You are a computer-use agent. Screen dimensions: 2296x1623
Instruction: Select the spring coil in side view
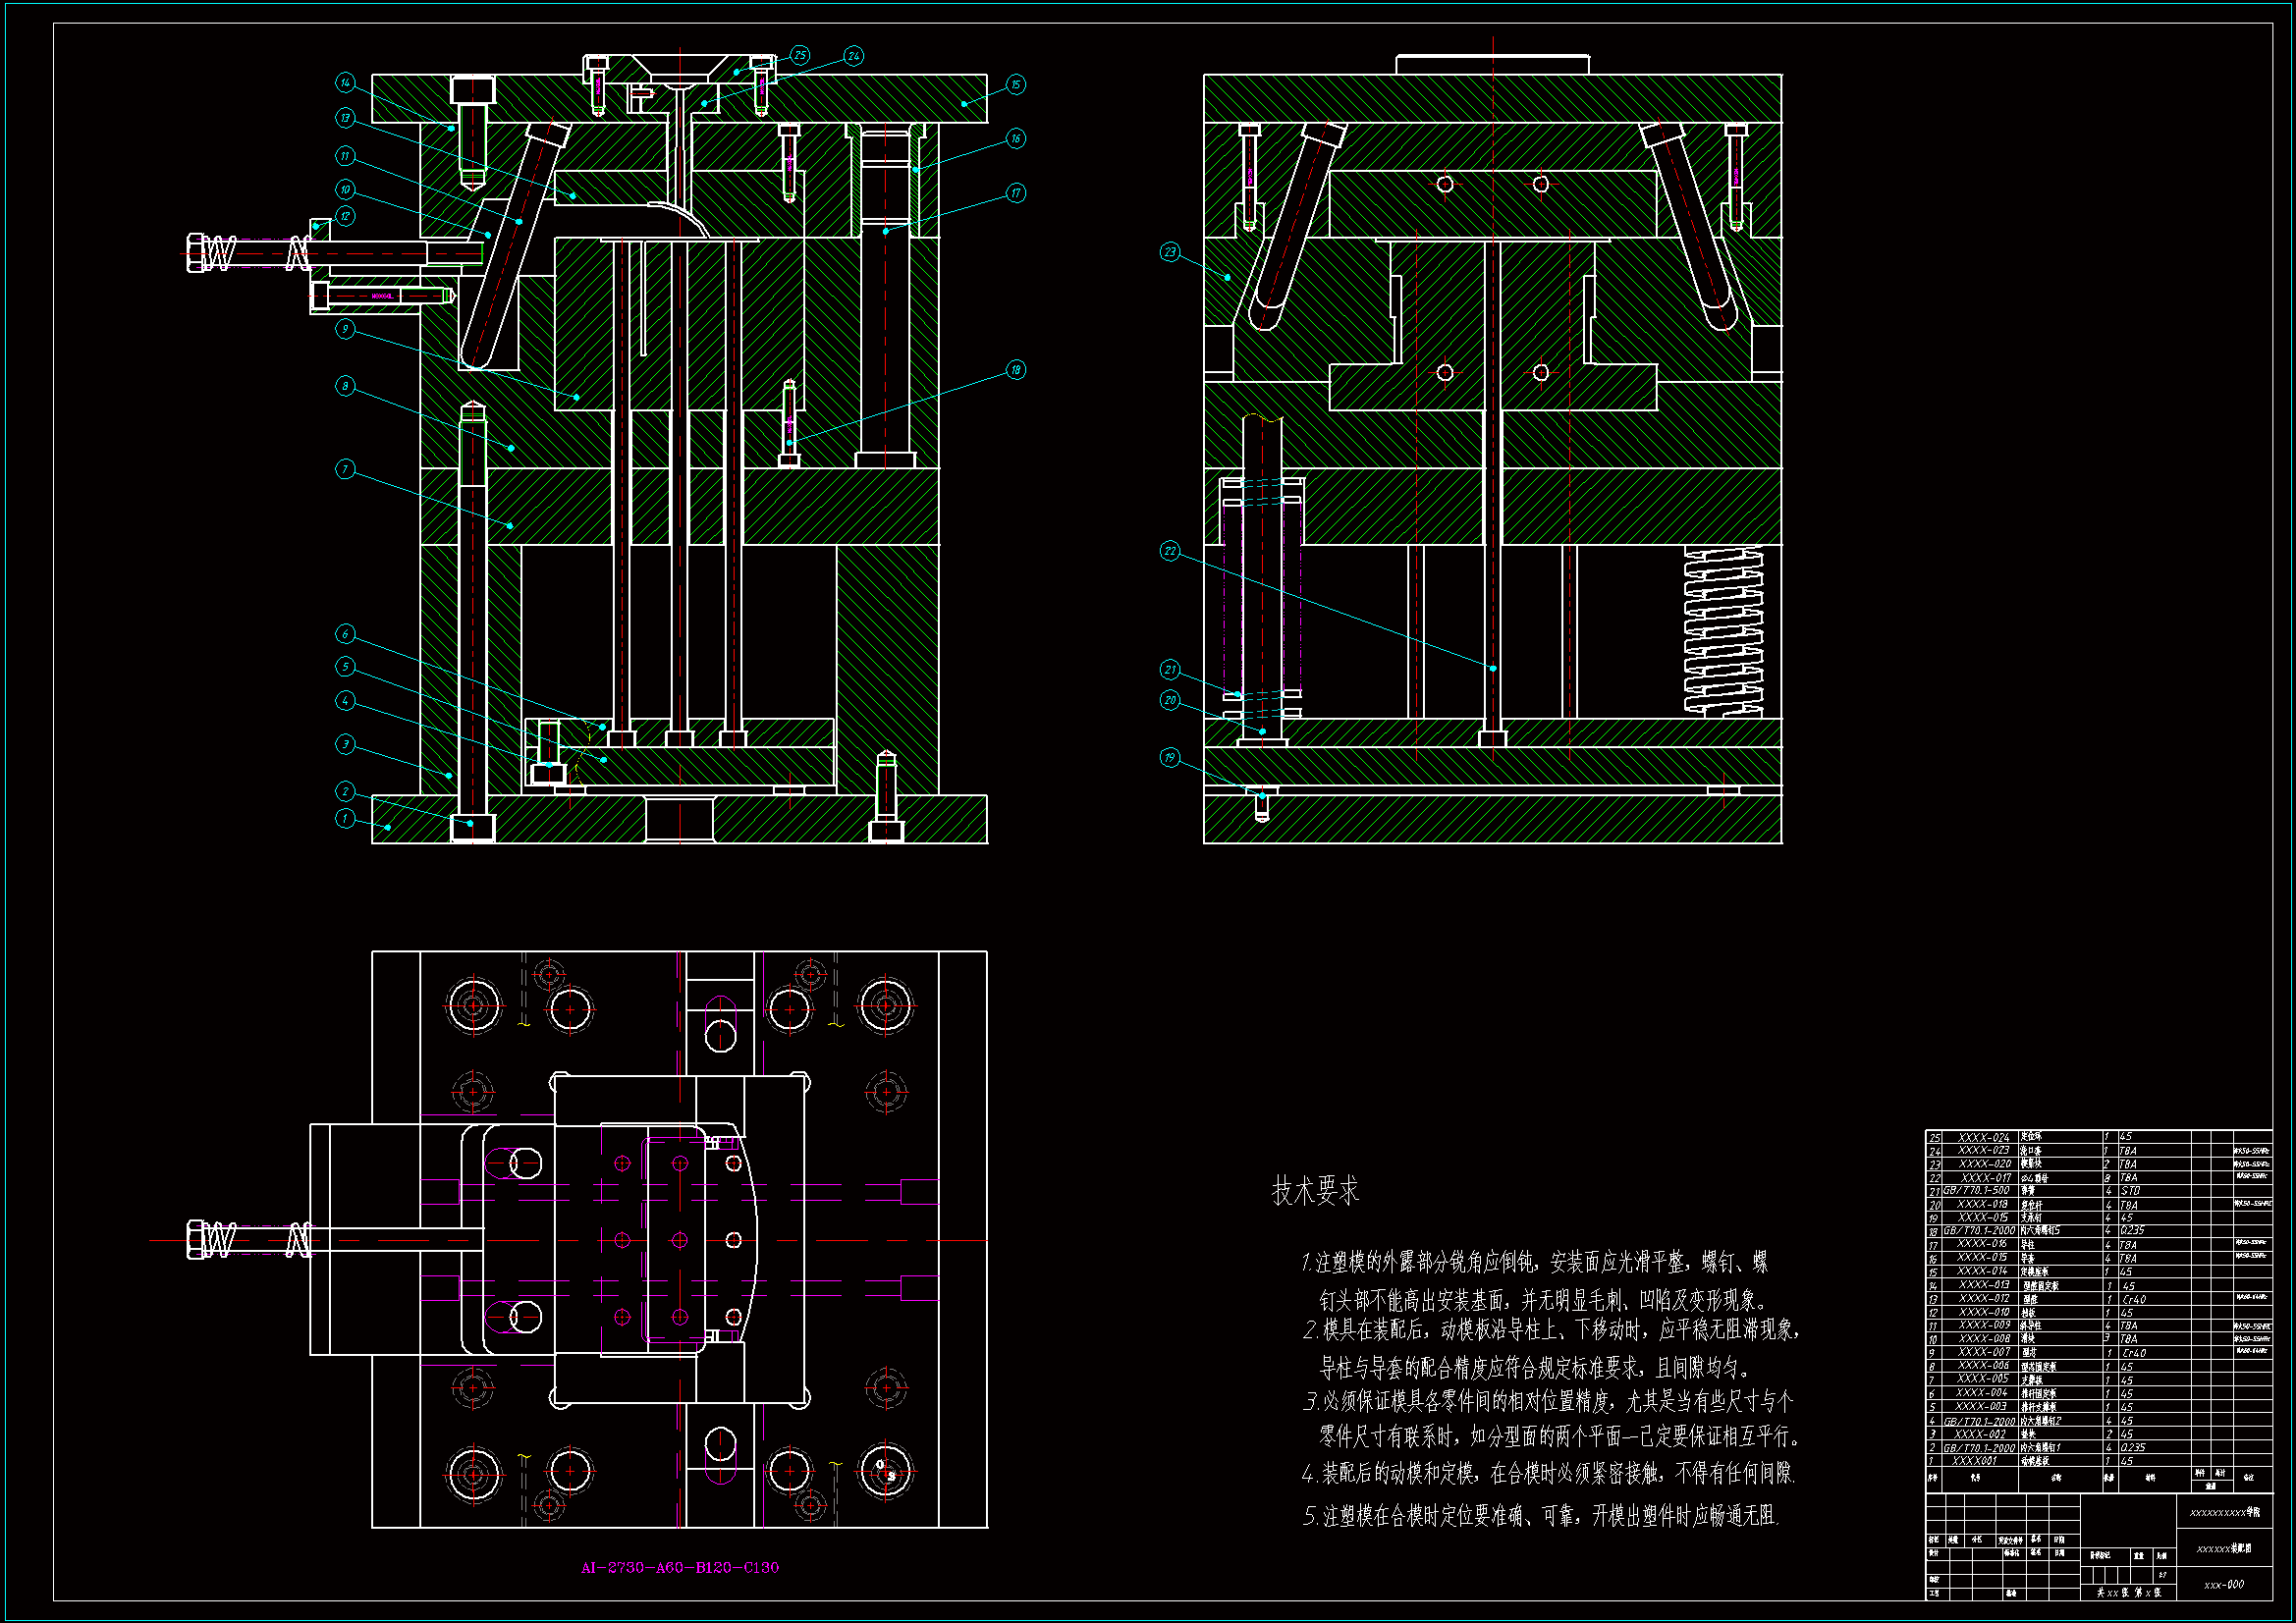[1723, 630]
